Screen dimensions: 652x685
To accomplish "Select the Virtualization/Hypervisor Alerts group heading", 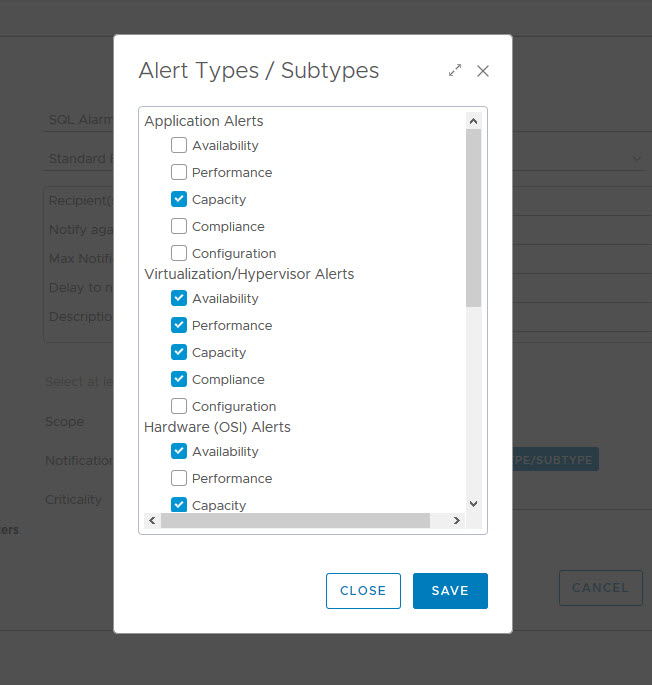I will pos(249,274).
